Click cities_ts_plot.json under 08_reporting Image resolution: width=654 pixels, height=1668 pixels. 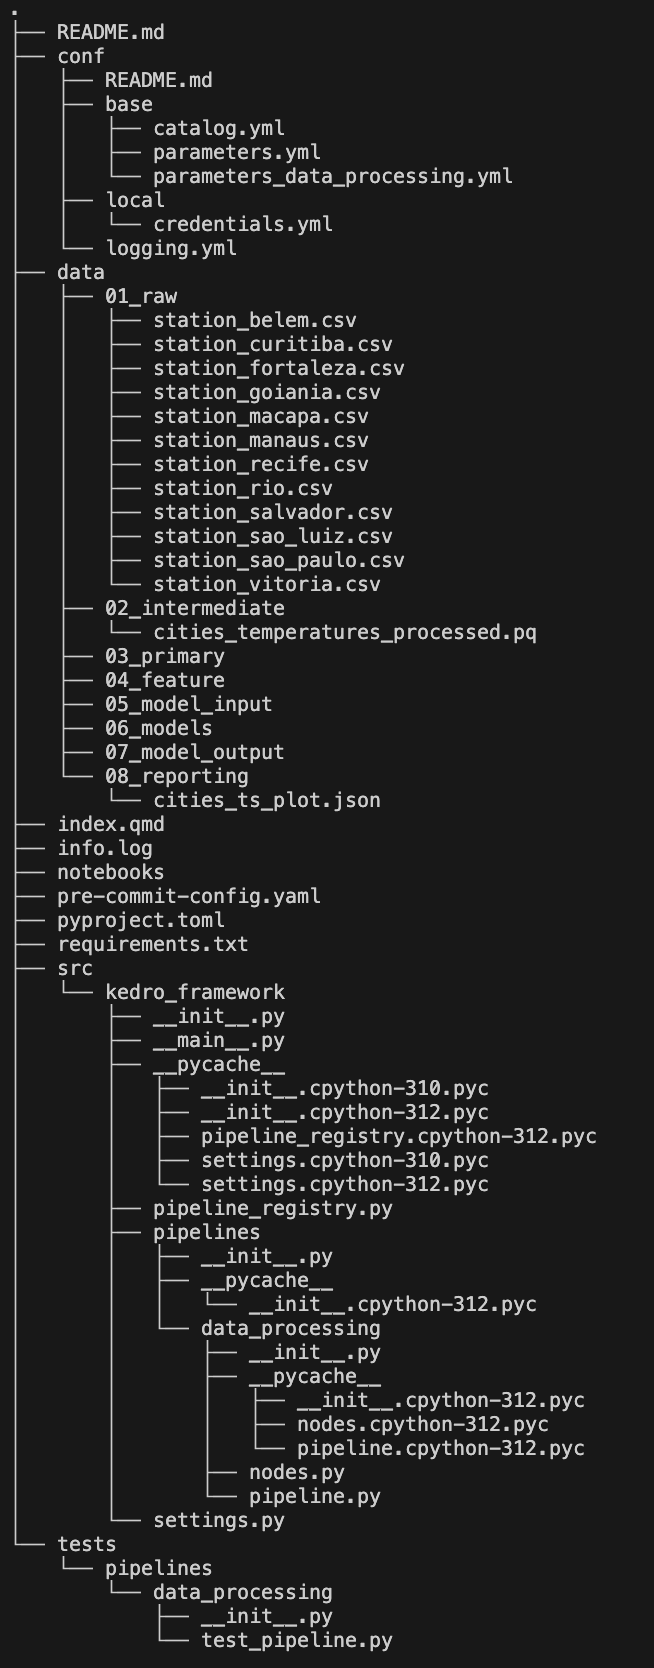tap(267, 800)
